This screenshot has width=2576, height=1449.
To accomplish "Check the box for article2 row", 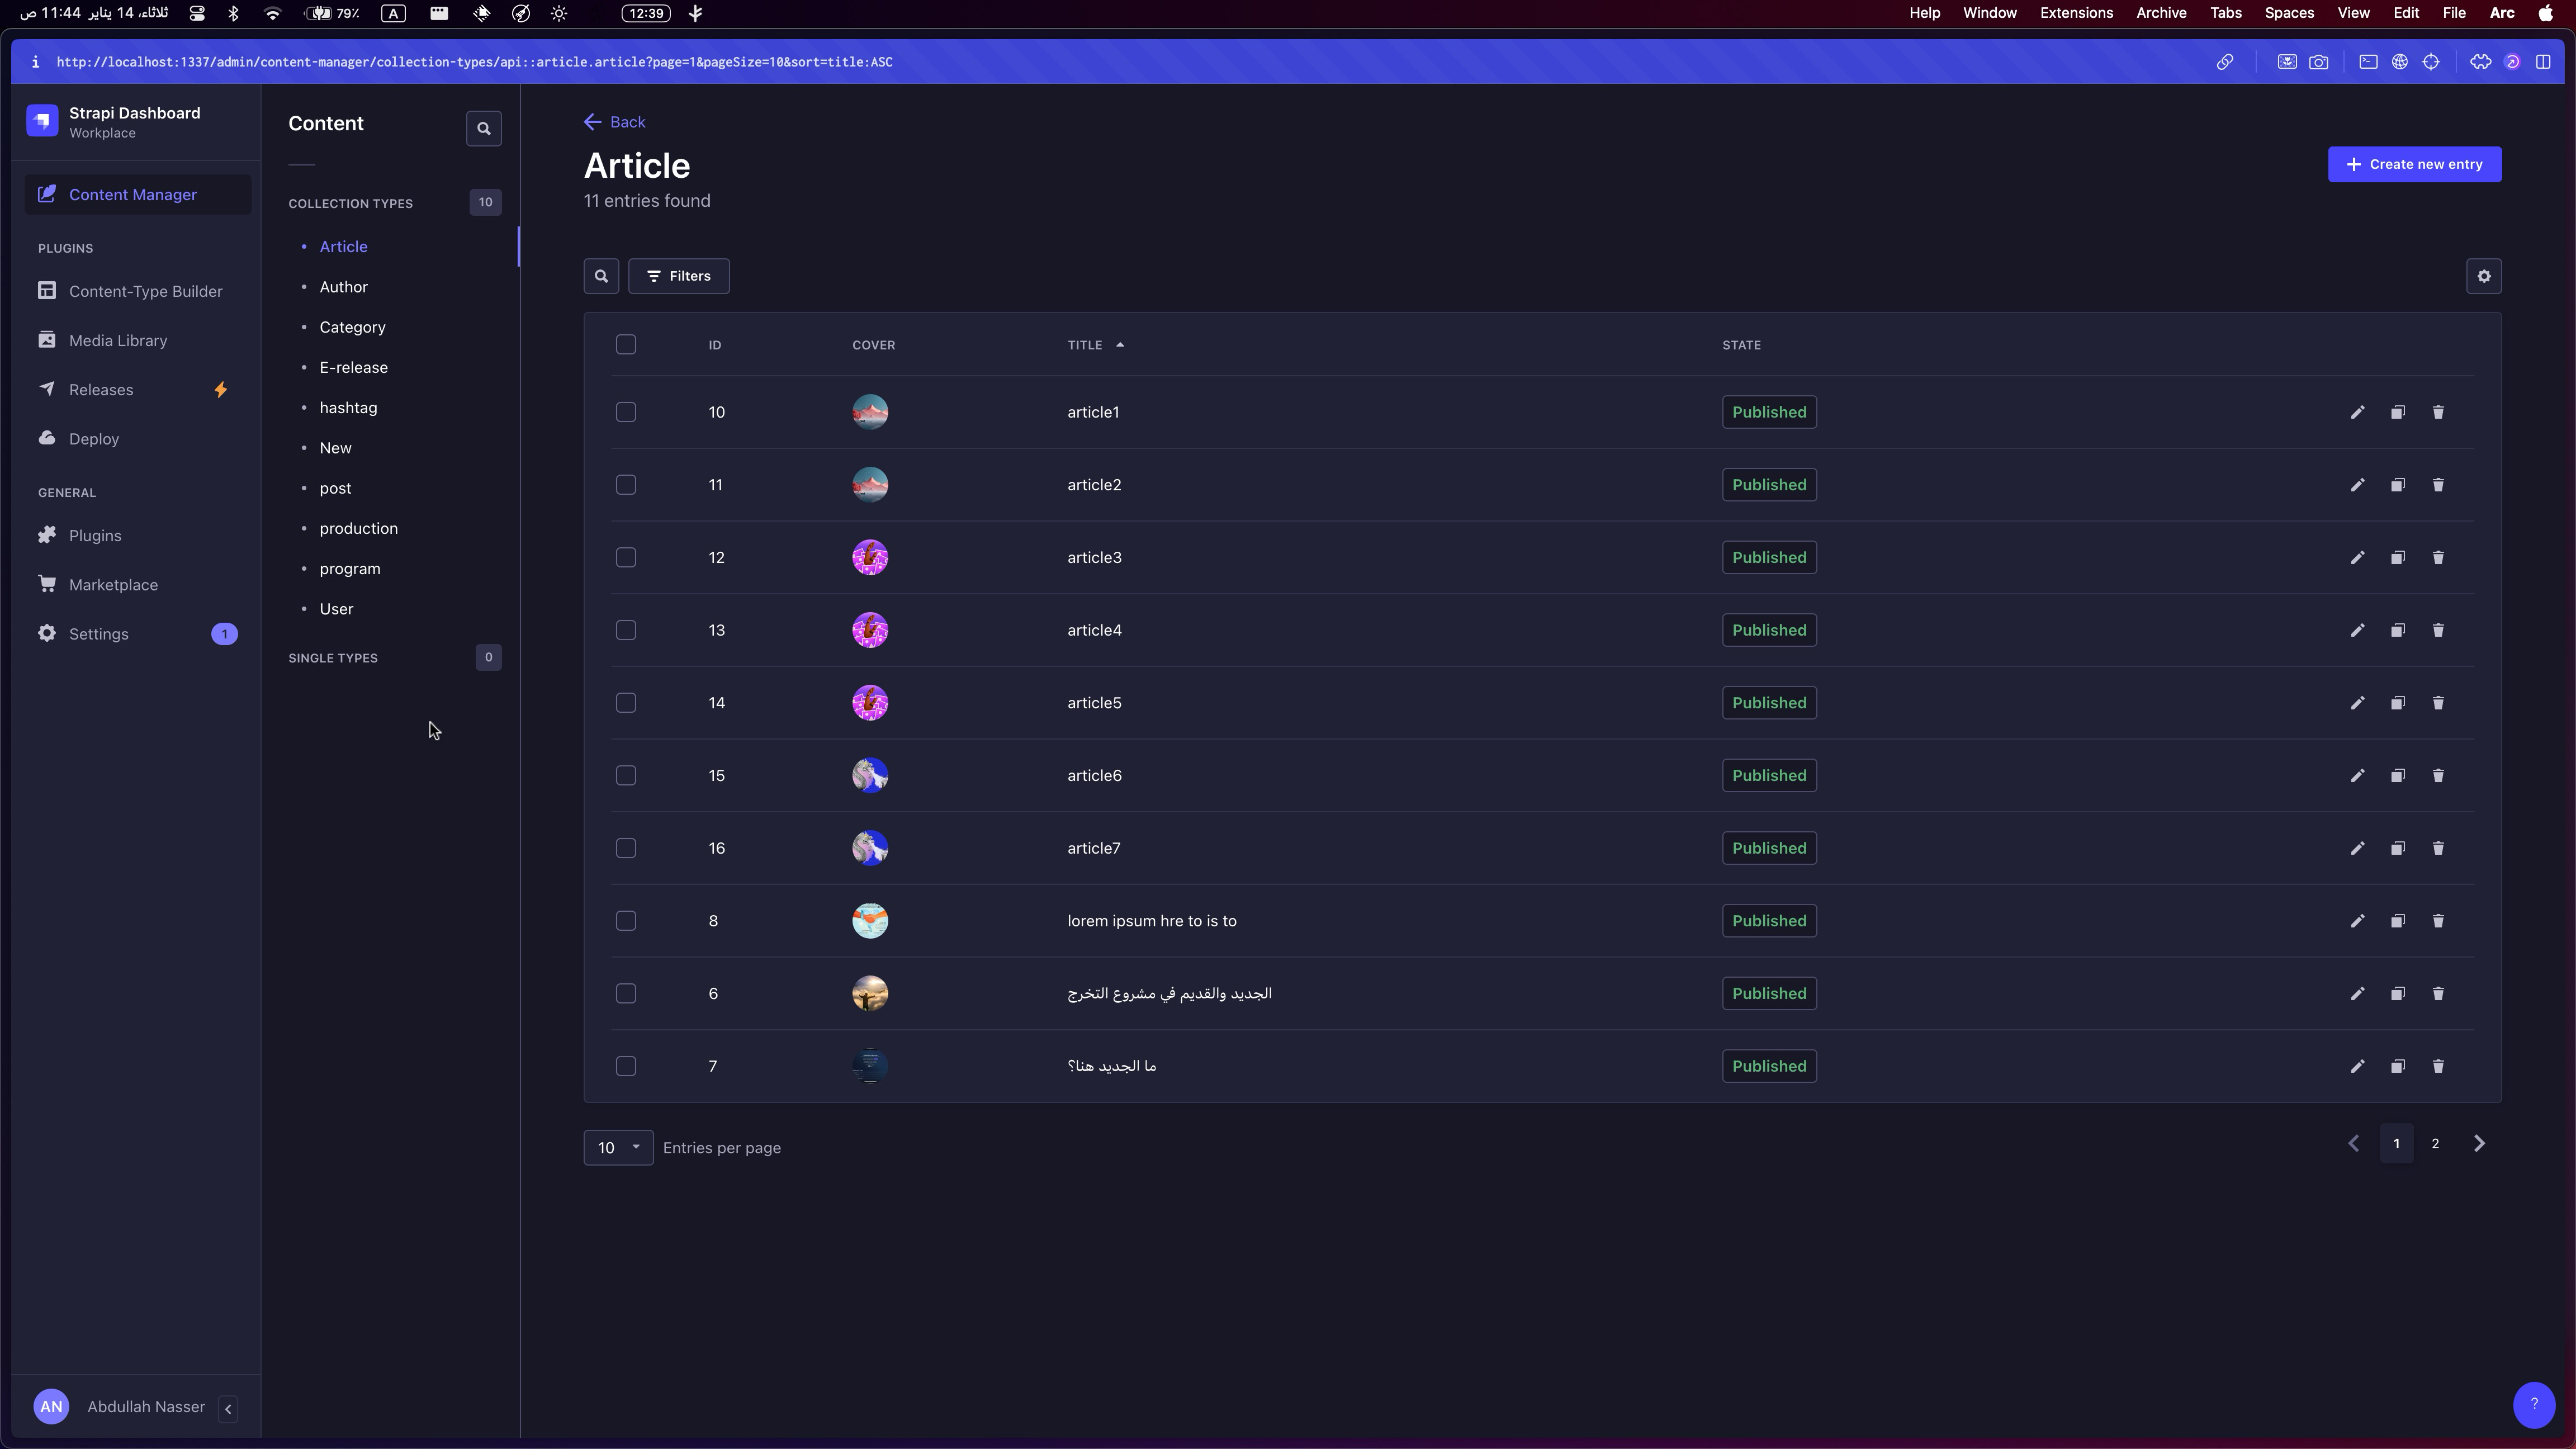I will (626, 485).
